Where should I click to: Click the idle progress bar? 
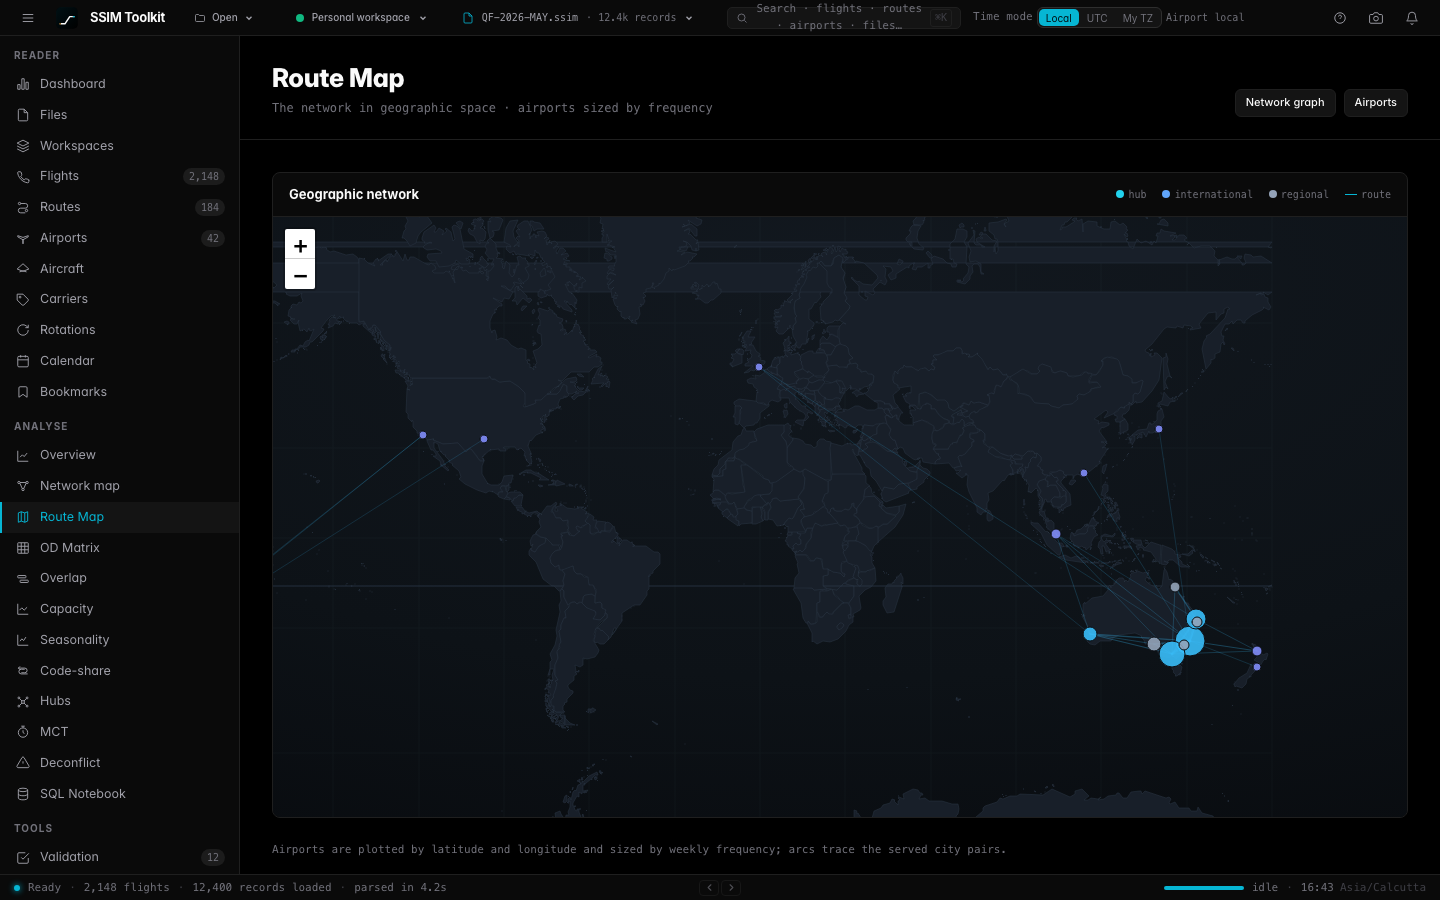1204,887
